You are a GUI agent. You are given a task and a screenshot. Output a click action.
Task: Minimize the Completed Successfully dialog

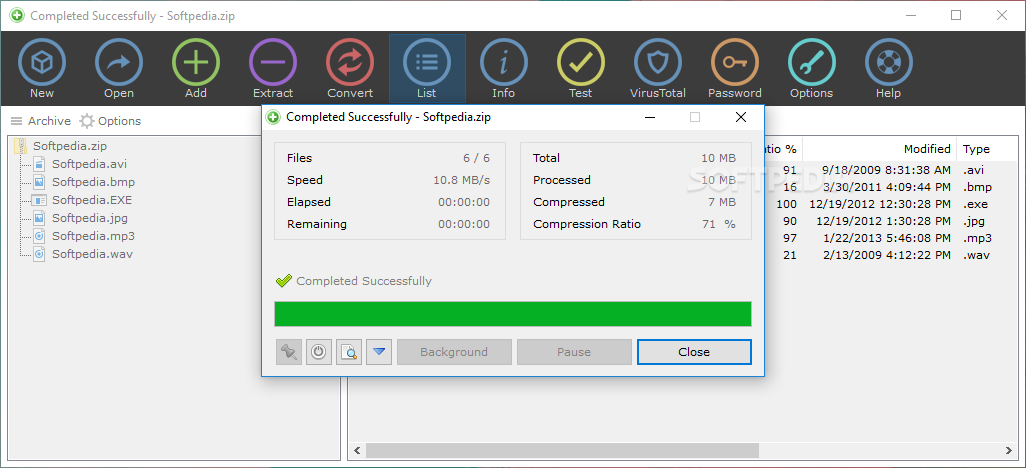click(650, 118)
